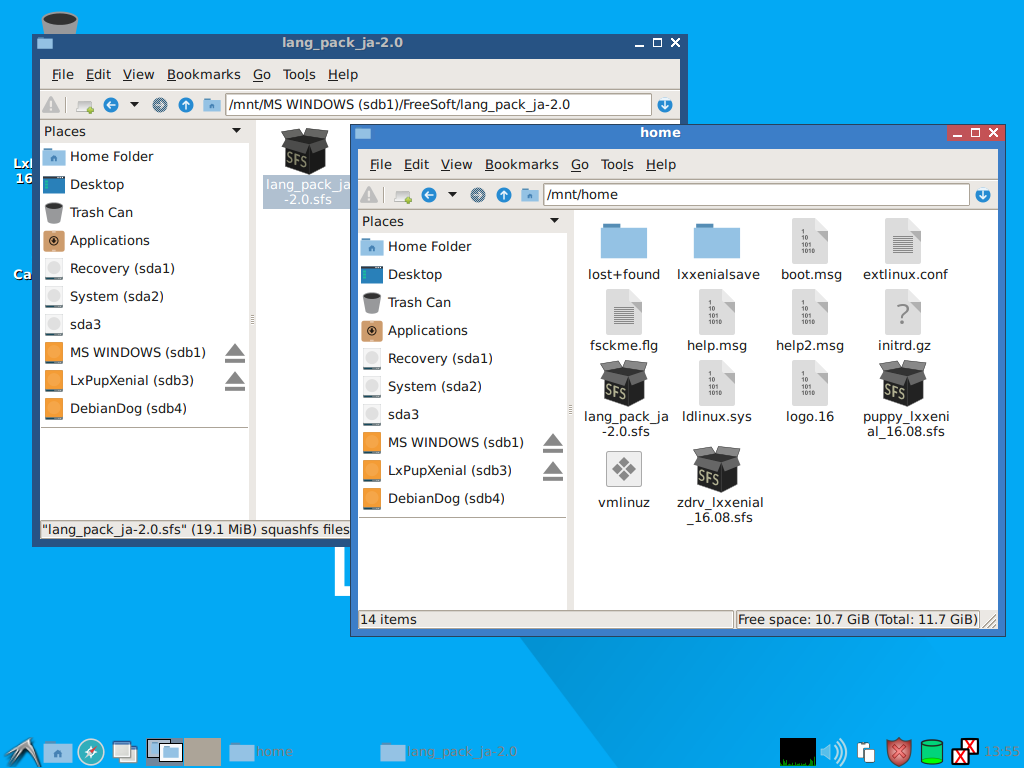Click the Forward arrow in home window toolbar
The image size is (1024, 768).
478,195
